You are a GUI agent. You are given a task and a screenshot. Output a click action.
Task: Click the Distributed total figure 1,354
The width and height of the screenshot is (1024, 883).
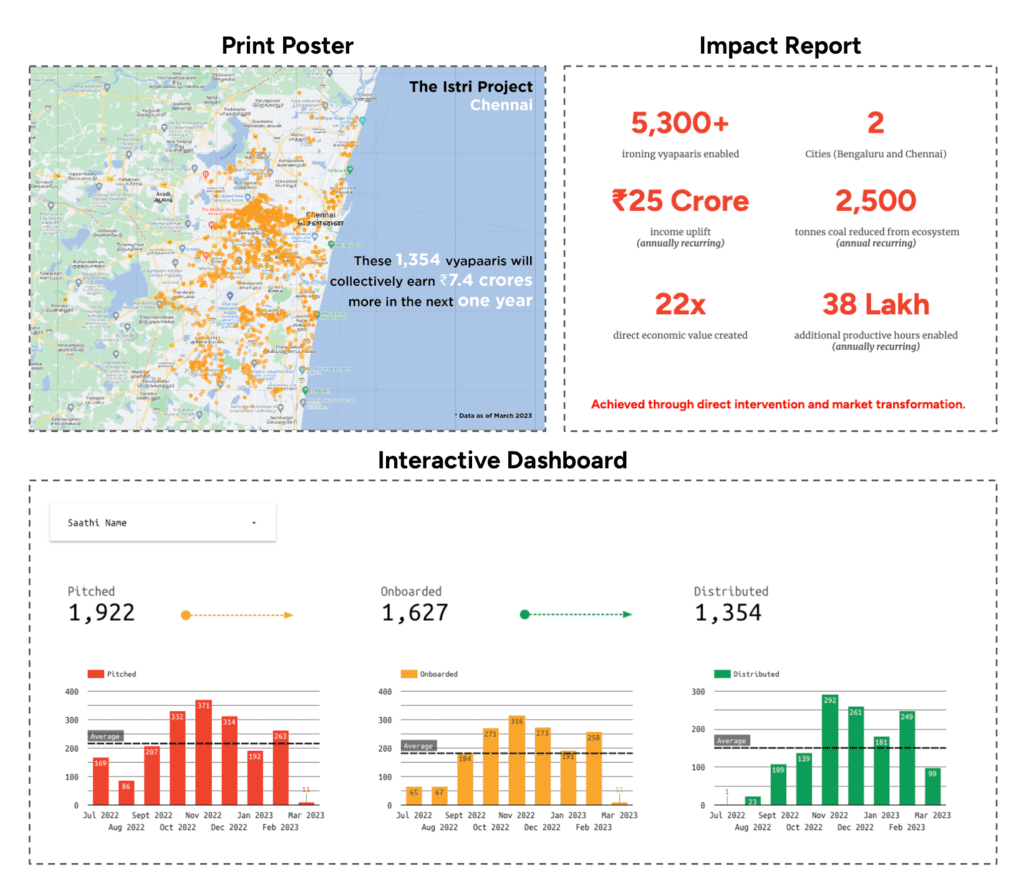click(730, 611)
